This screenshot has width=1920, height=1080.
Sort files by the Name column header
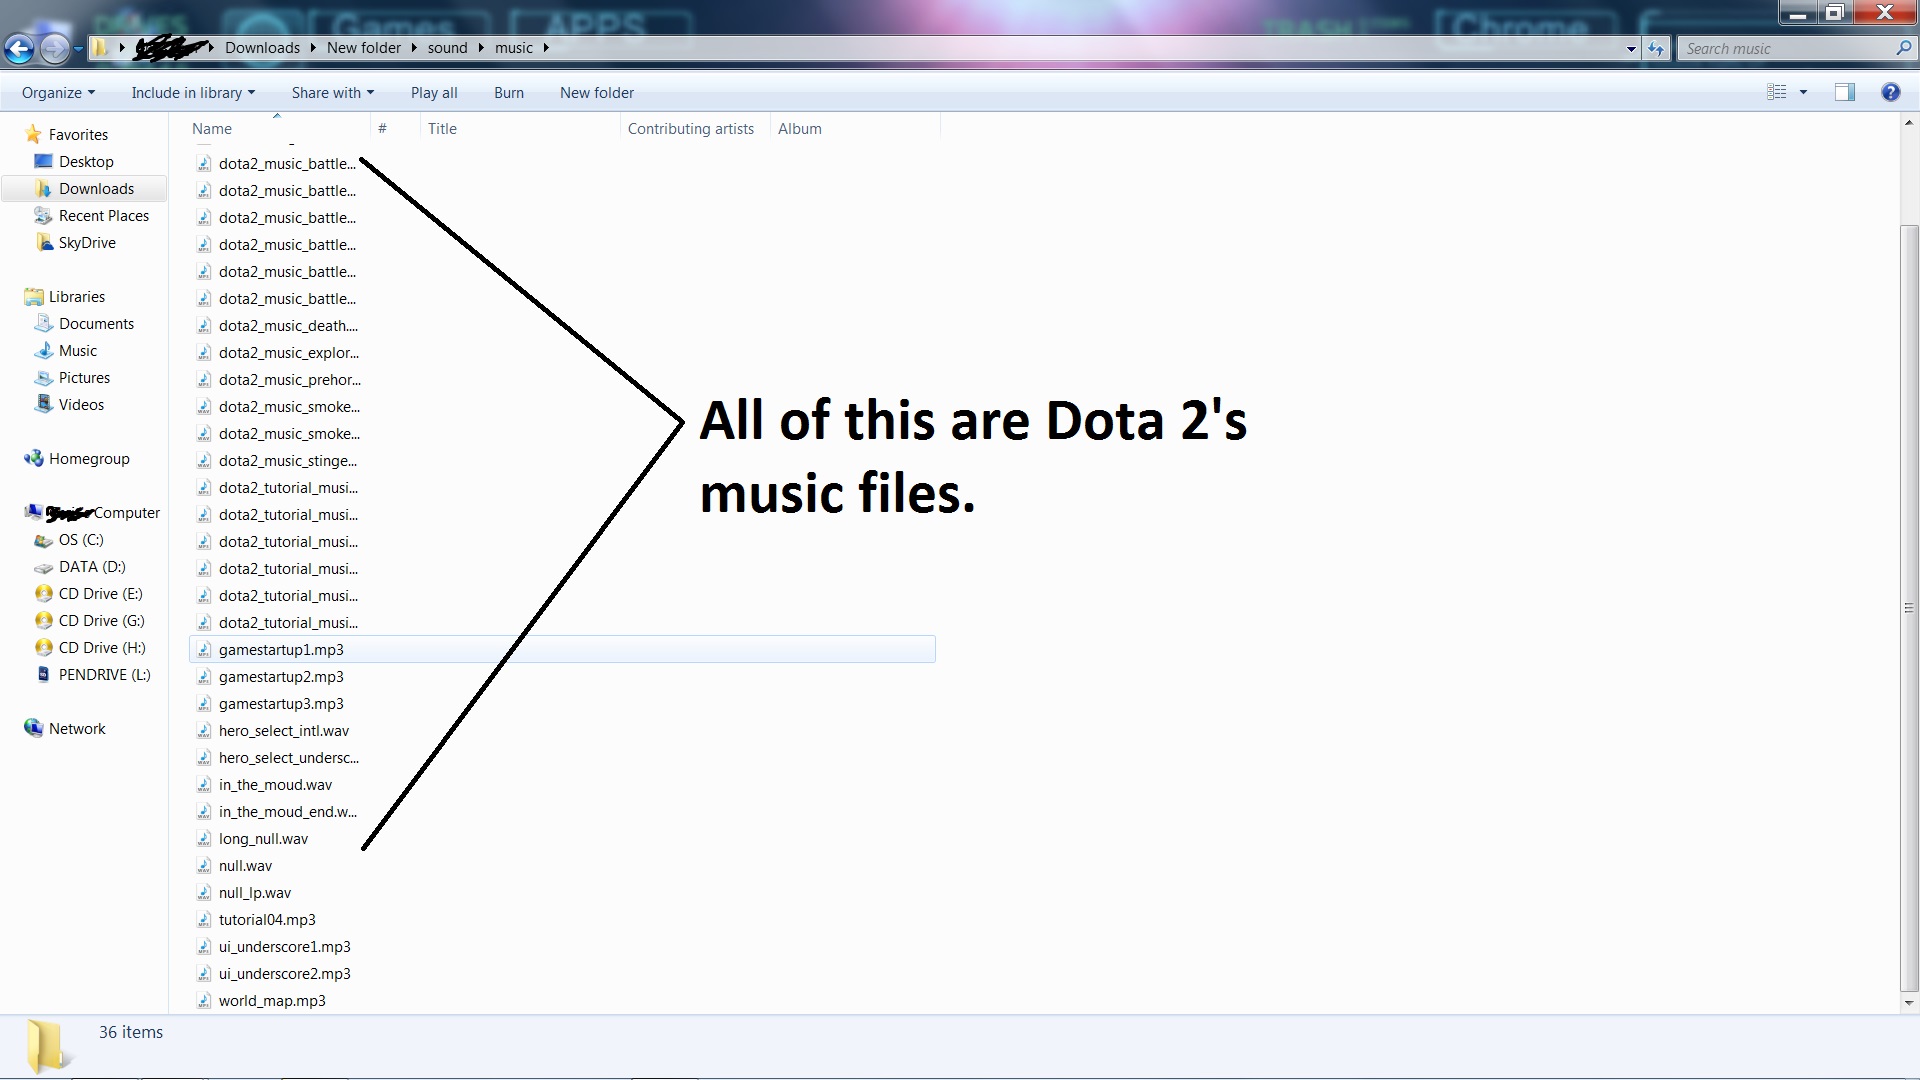(212, 129)
